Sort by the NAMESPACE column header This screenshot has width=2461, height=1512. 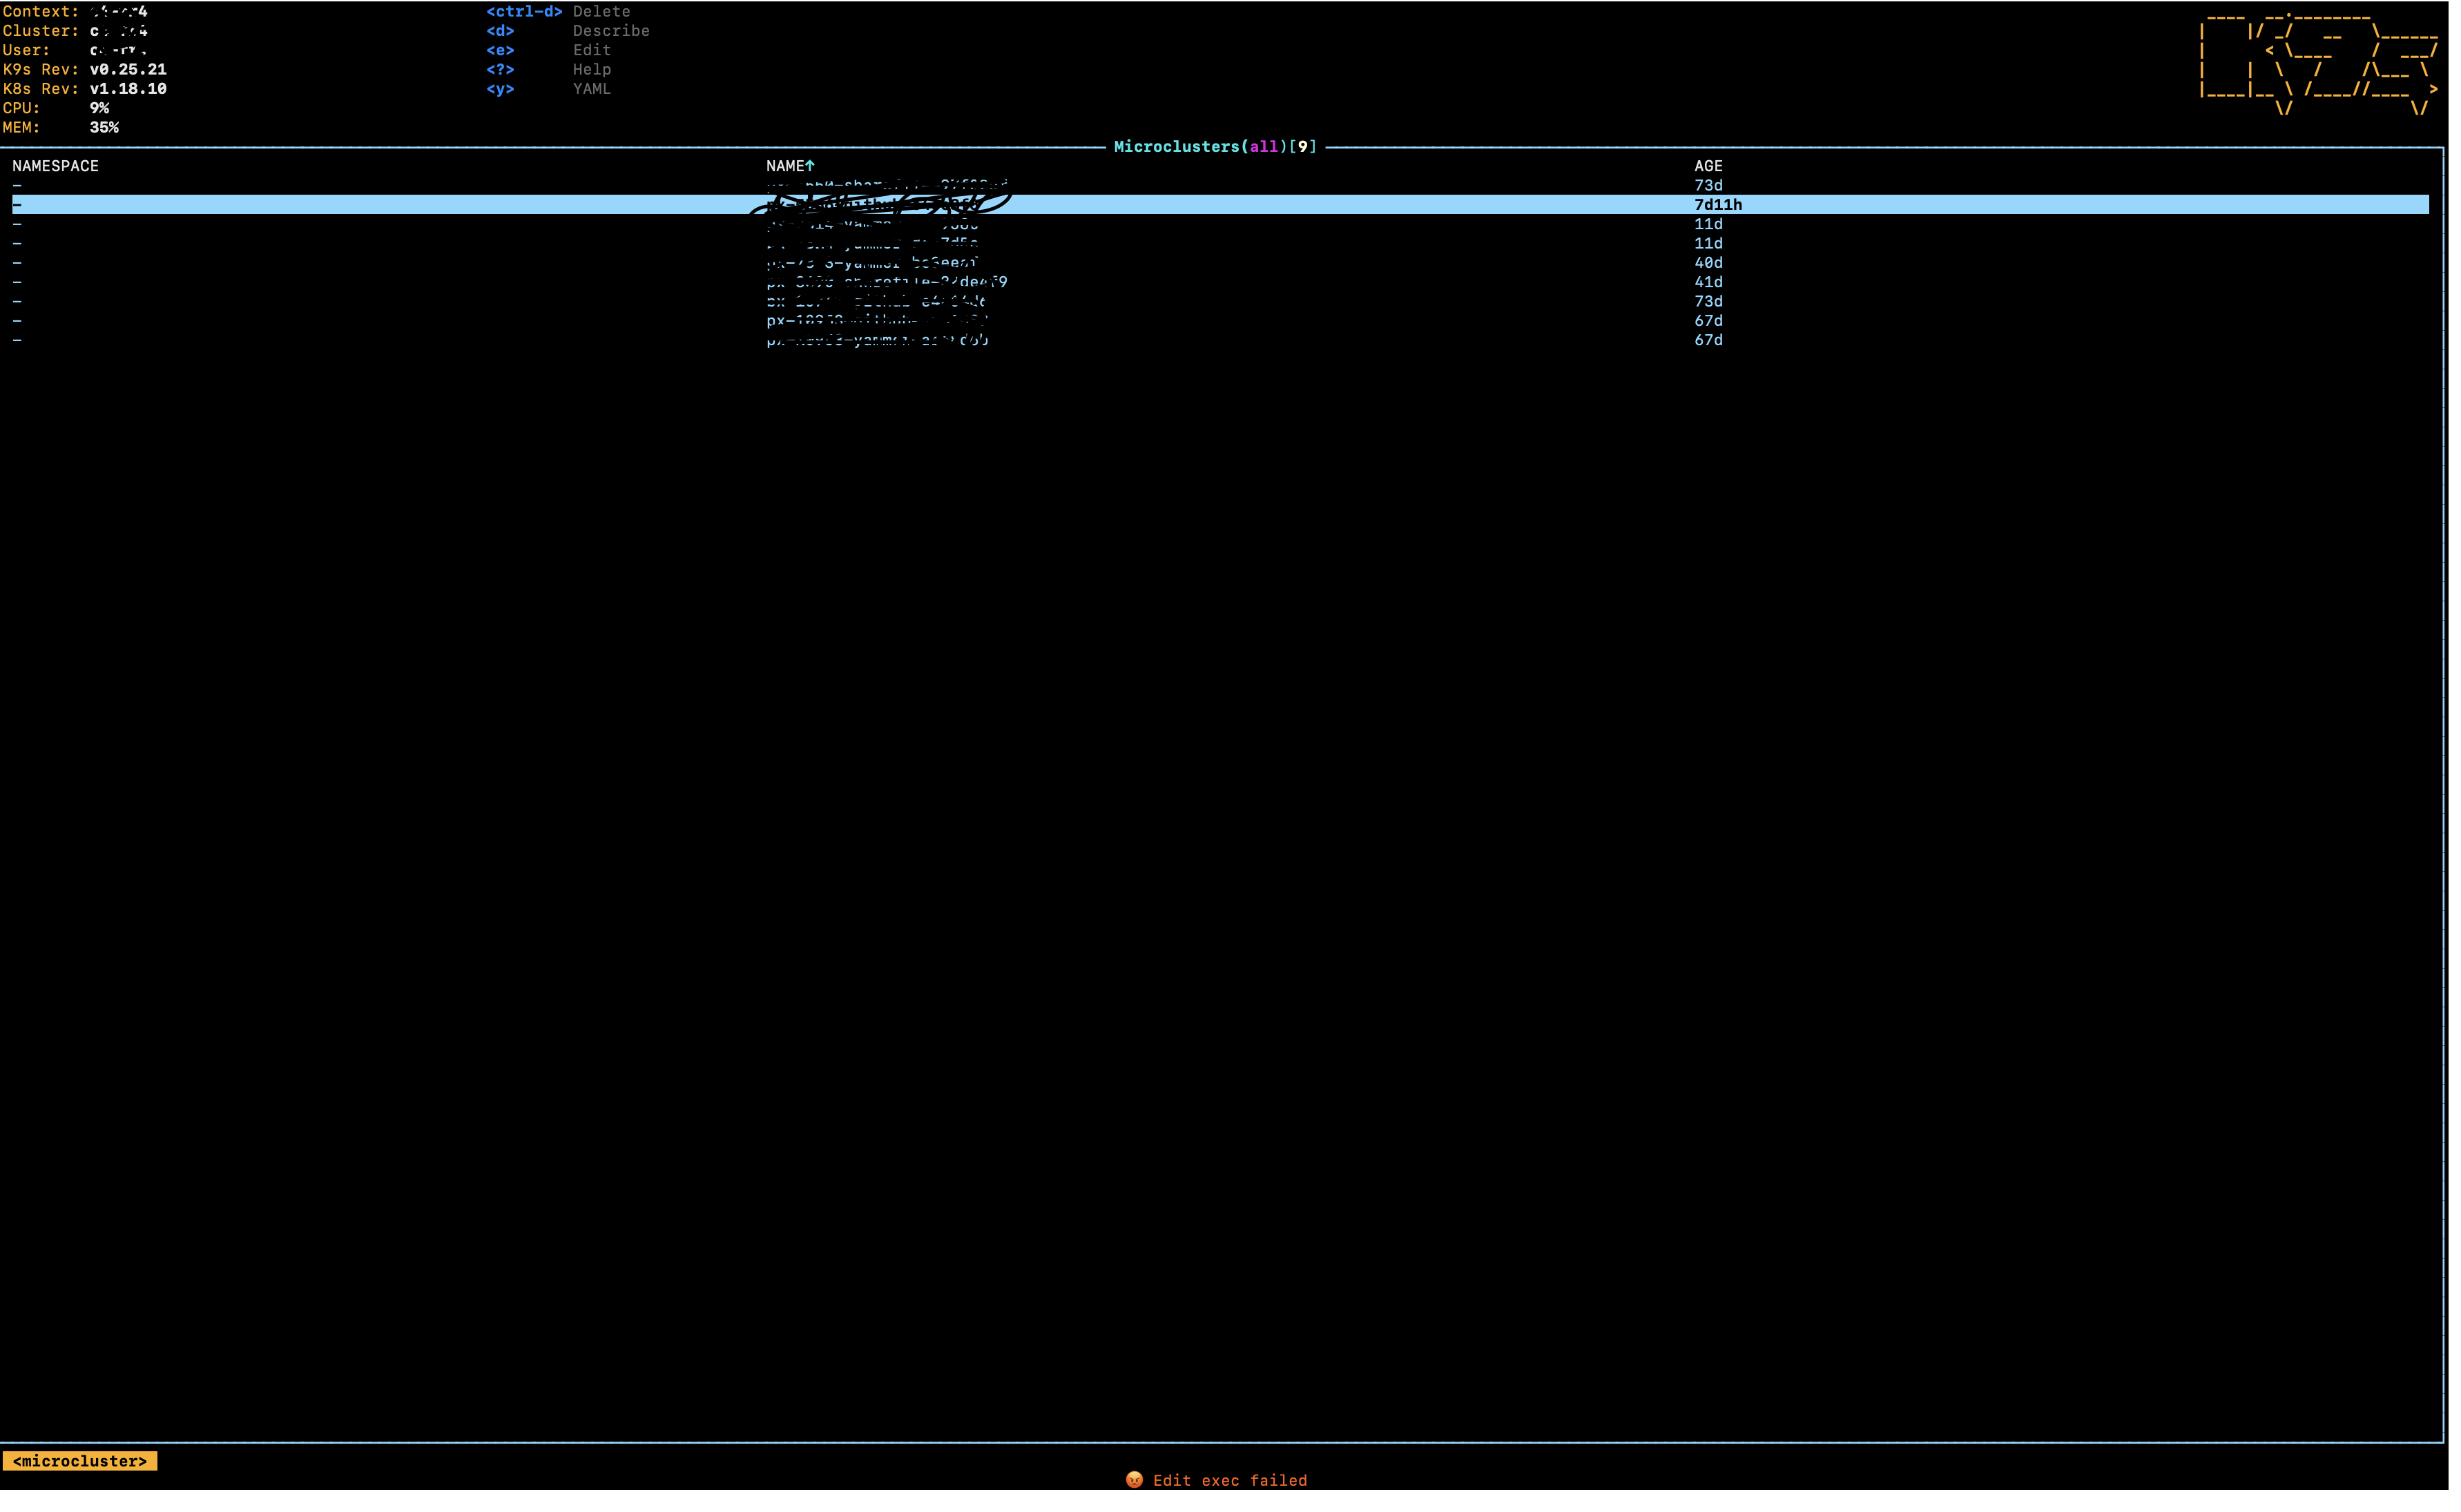pos(55,166)
